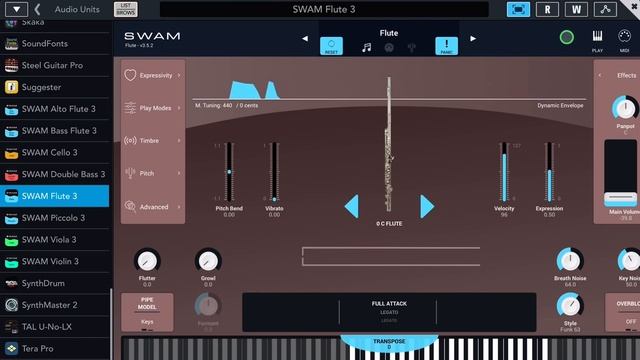Choose SWAM Piccolo 3 from list
Screen dimensions: 640x360
coord(55,218)
